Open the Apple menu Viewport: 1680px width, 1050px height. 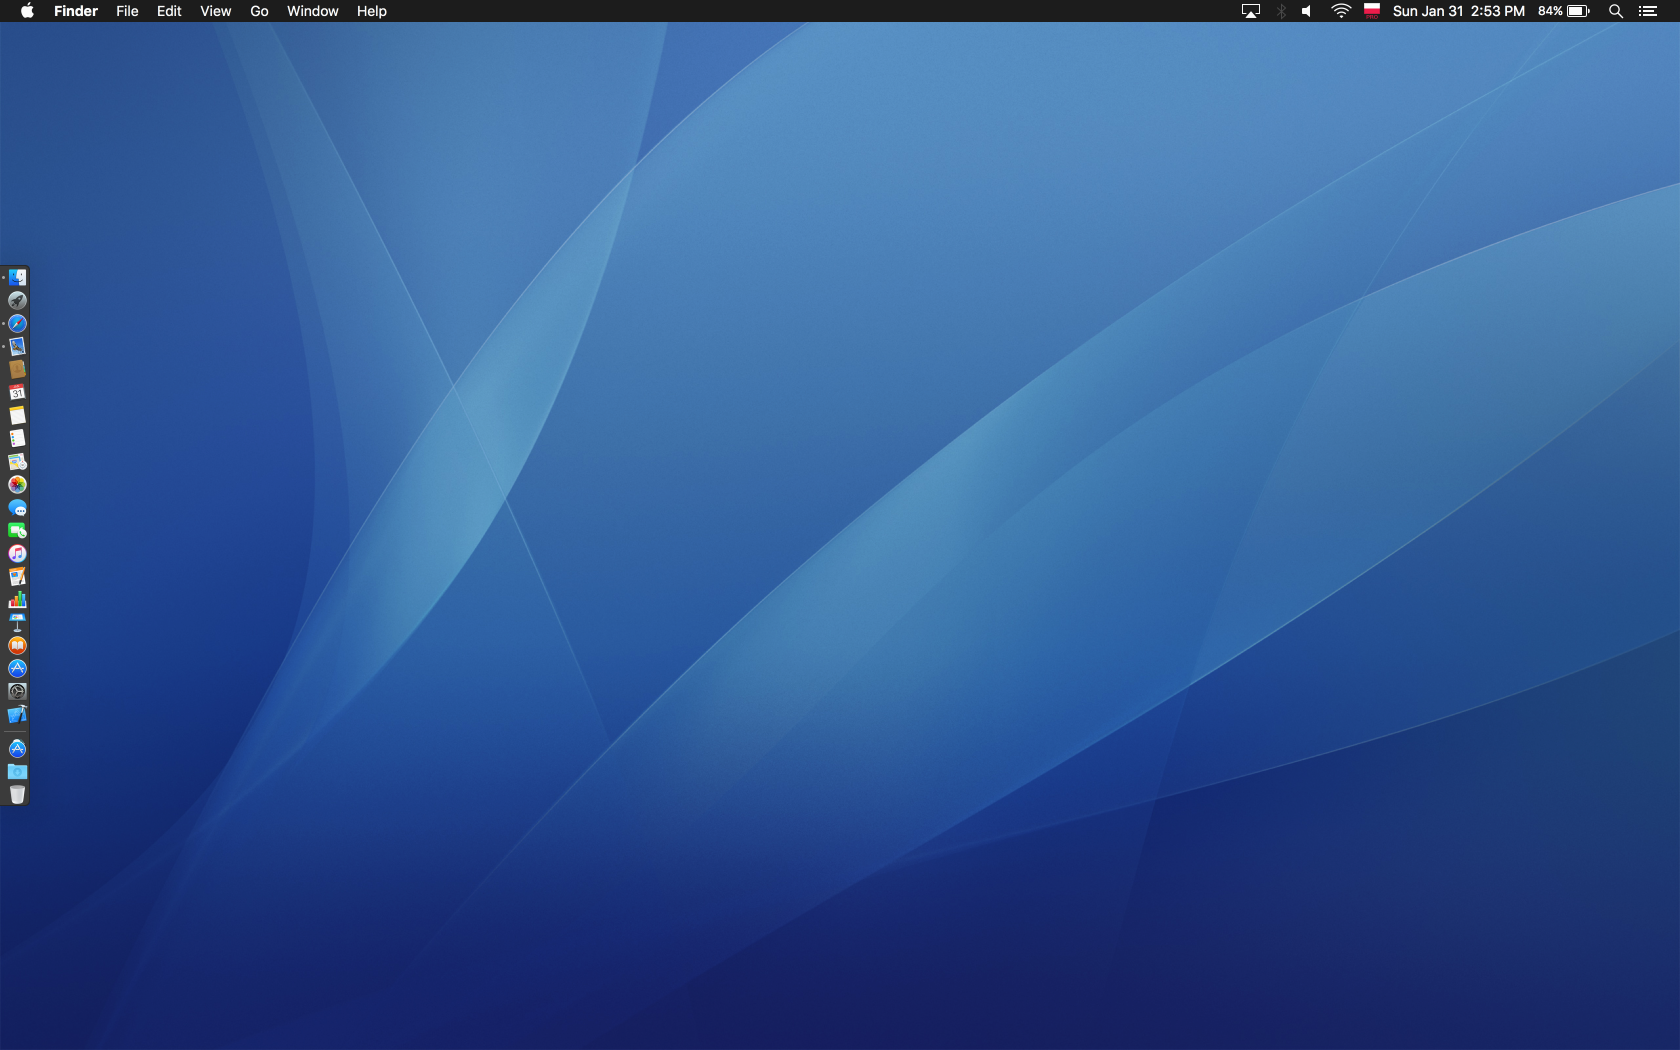tap(27, 11)
